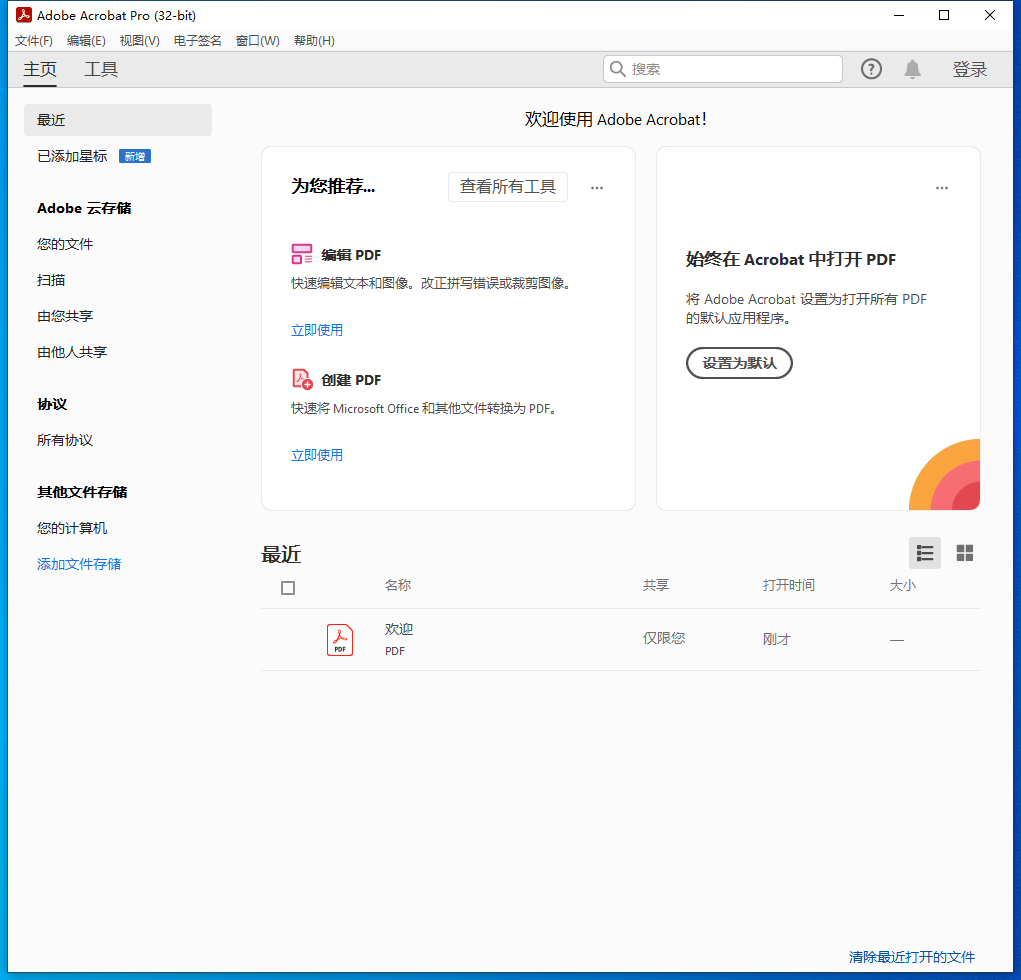Viewport: 1021px width, 980px height.
Task: Sort by 打开时间 column header
Action: point(789,585)
